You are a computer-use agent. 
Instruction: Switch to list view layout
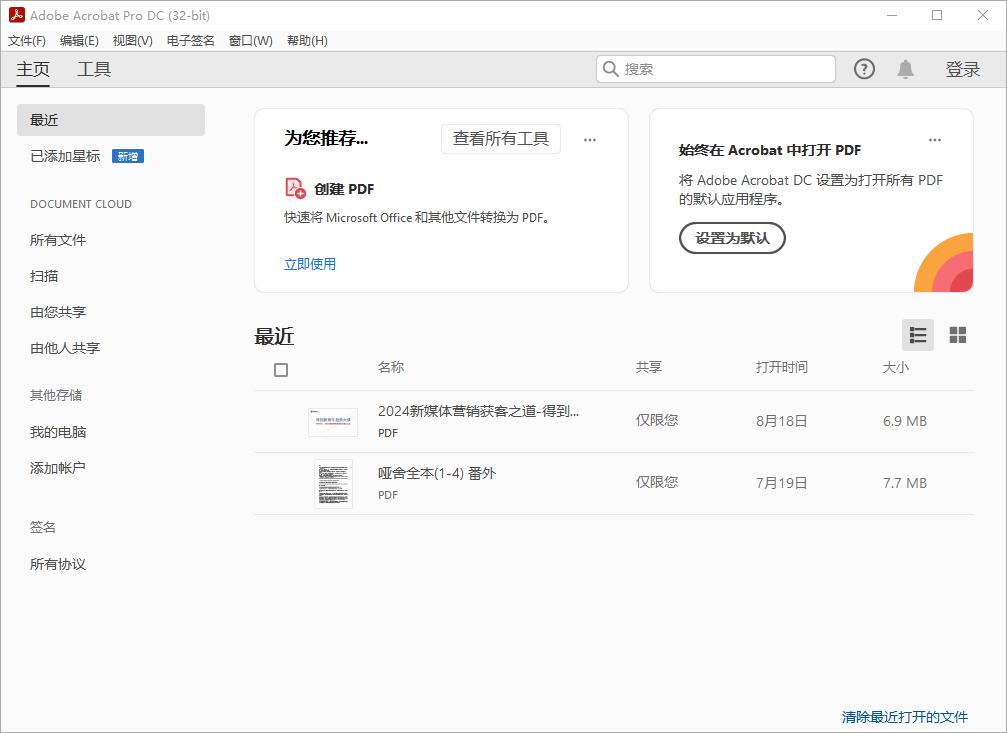click(x=917, y=335)
